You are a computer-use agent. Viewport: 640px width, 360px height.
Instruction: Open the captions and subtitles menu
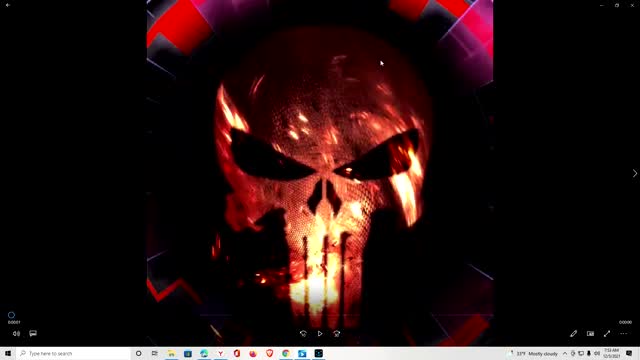[x=33, y=333]
